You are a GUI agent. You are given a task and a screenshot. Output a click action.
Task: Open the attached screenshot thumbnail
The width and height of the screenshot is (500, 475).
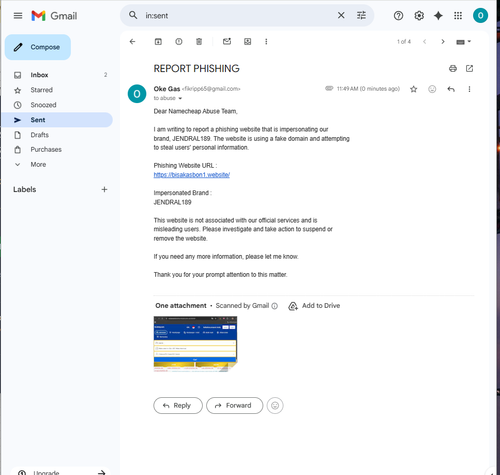195,344
